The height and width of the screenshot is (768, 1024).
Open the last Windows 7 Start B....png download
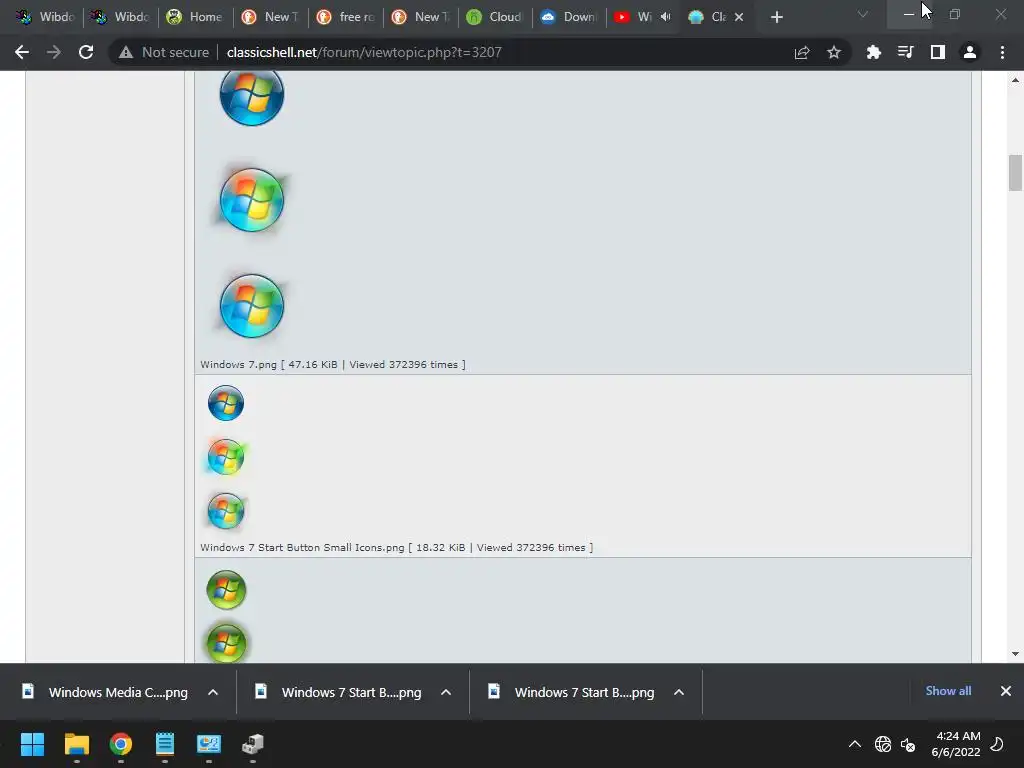pyautogui.click(x=584, y=692)
